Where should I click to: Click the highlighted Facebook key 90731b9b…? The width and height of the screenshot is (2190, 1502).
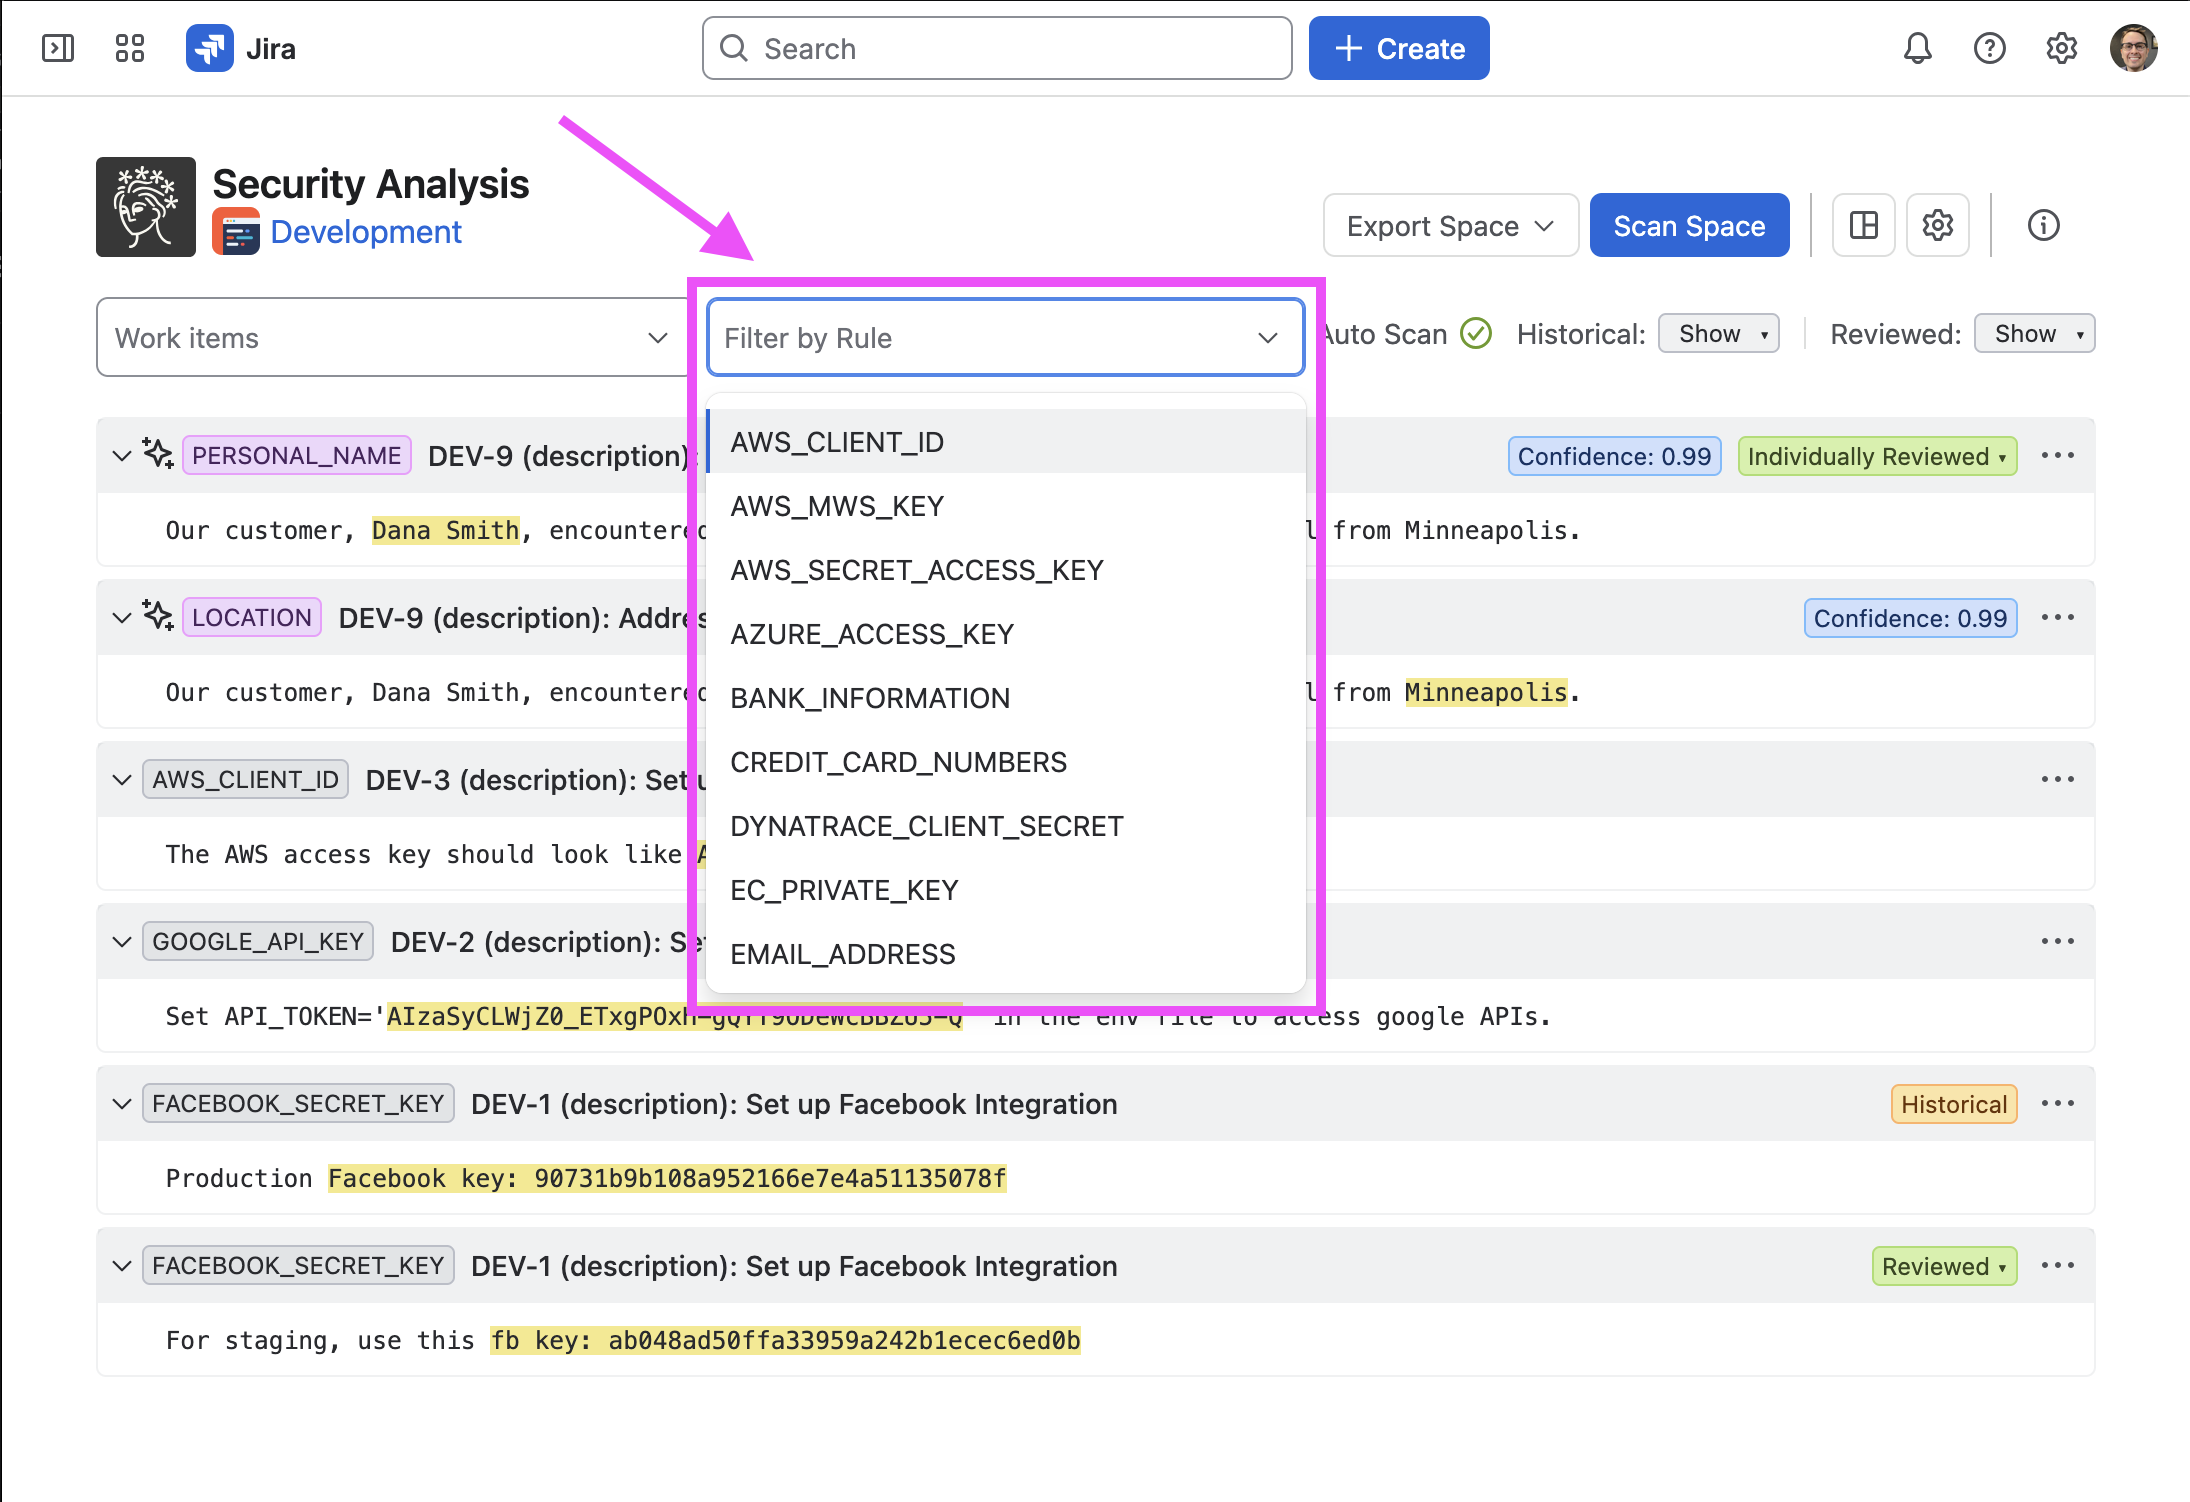[x=667, y=1178]
